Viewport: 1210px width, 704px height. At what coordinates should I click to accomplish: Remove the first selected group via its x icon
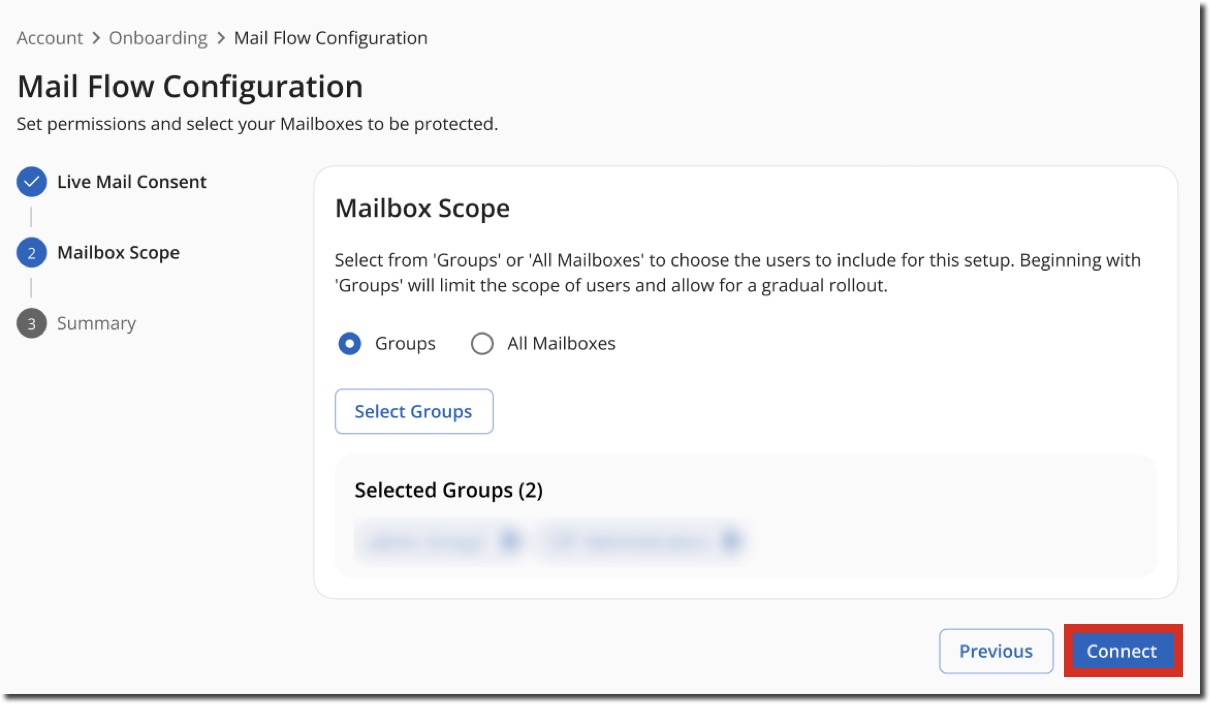[510, 540]
